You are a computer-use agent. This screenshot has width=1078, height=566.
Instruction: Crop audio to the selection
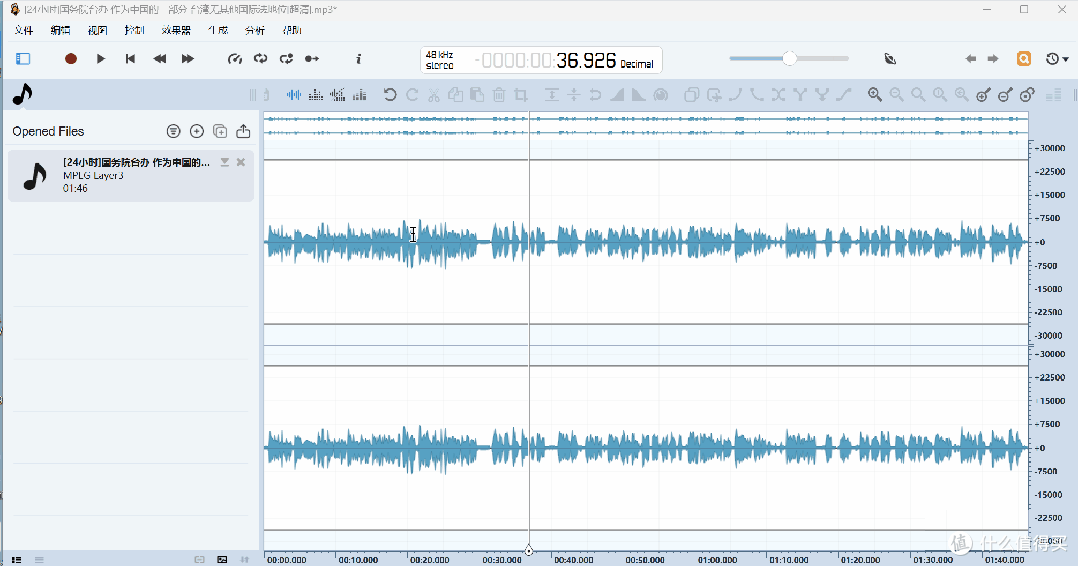click(521, 95)
